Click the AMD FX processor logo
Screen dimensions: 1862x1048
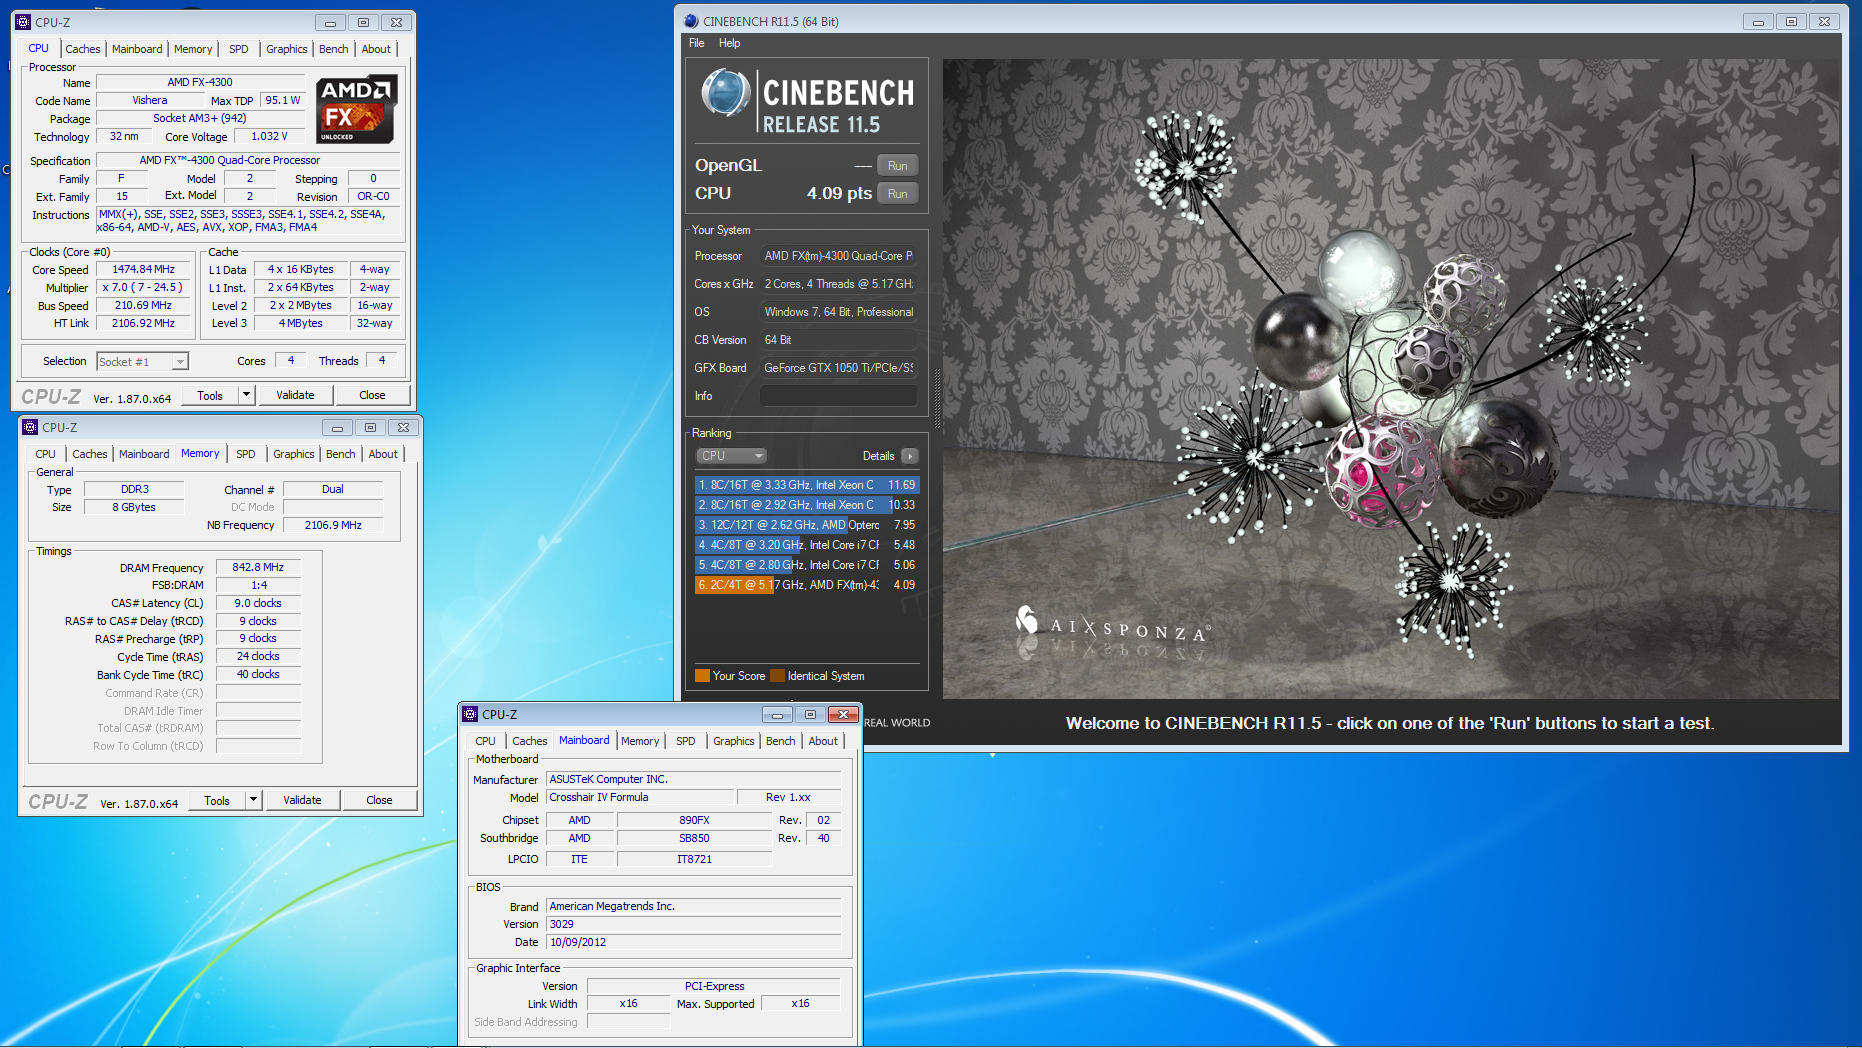click(x=357, y=109)
